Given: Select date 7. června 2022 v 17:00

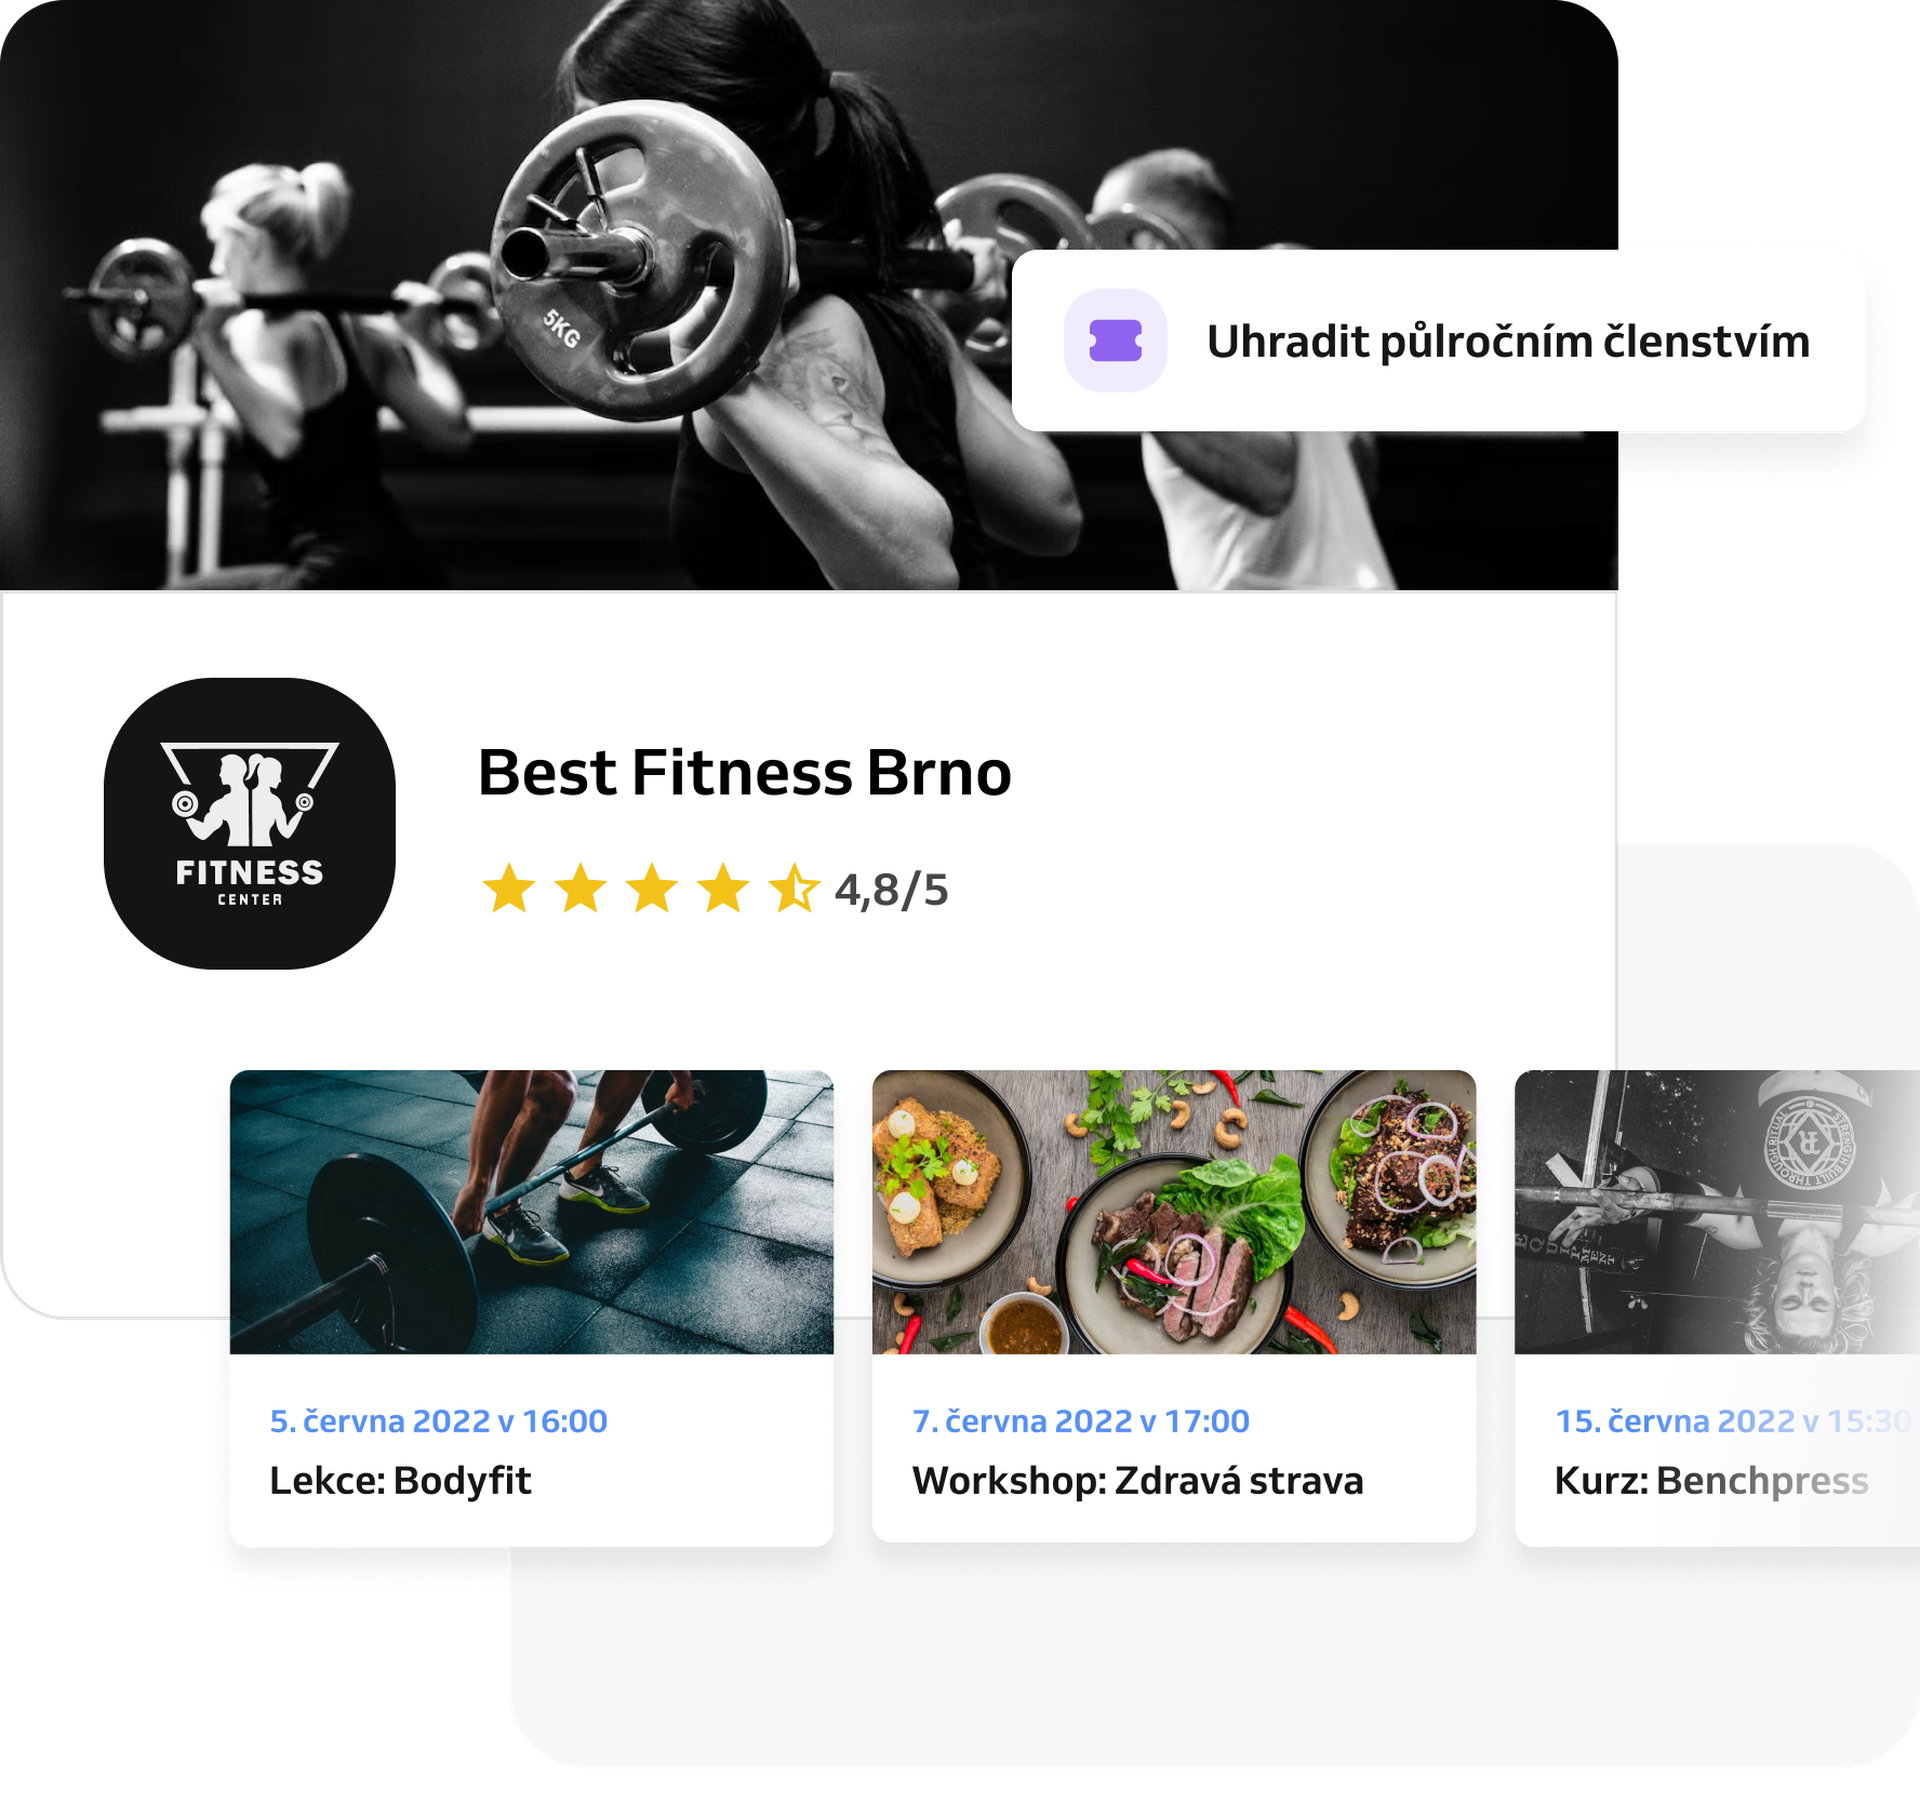Looking at the screenshot, I should 1081,1421.
